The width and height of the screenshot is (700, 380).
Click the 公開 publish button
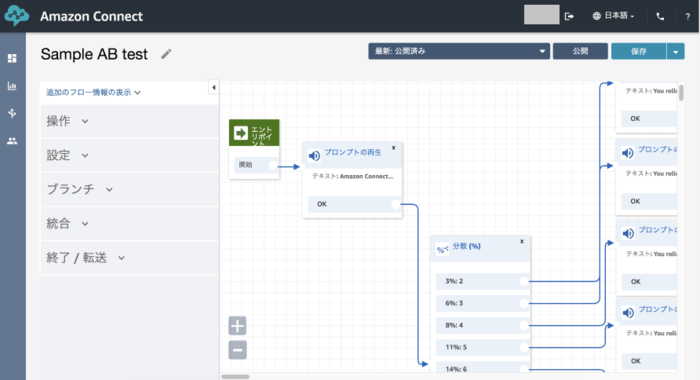click(x=580, y=51)
